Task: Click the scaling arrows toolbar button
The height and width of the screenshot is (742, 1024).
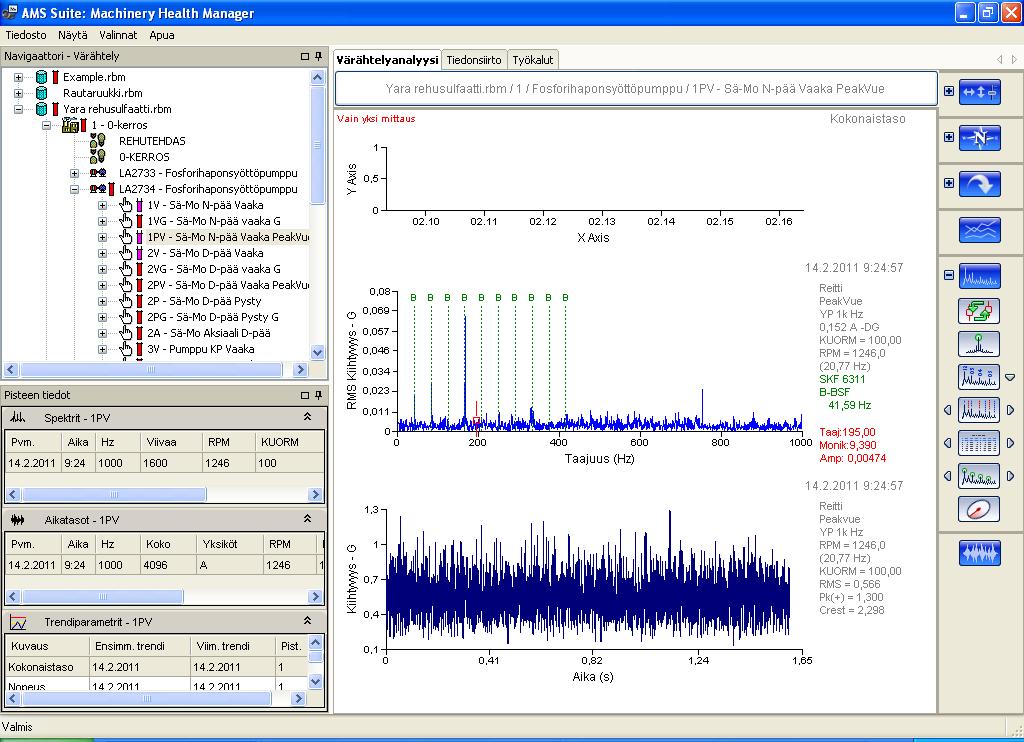Action: [980, 92]
